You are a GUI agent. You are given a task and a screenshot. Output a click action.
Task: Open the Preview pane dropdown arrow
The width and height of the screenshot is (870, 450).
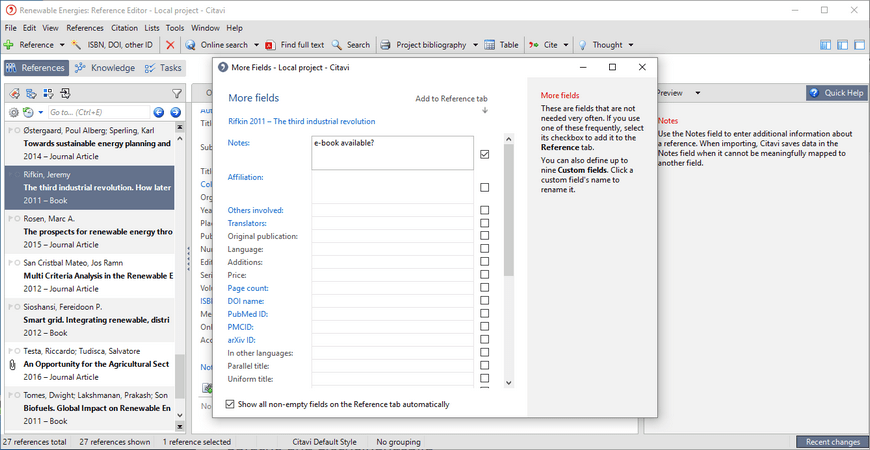698,93
